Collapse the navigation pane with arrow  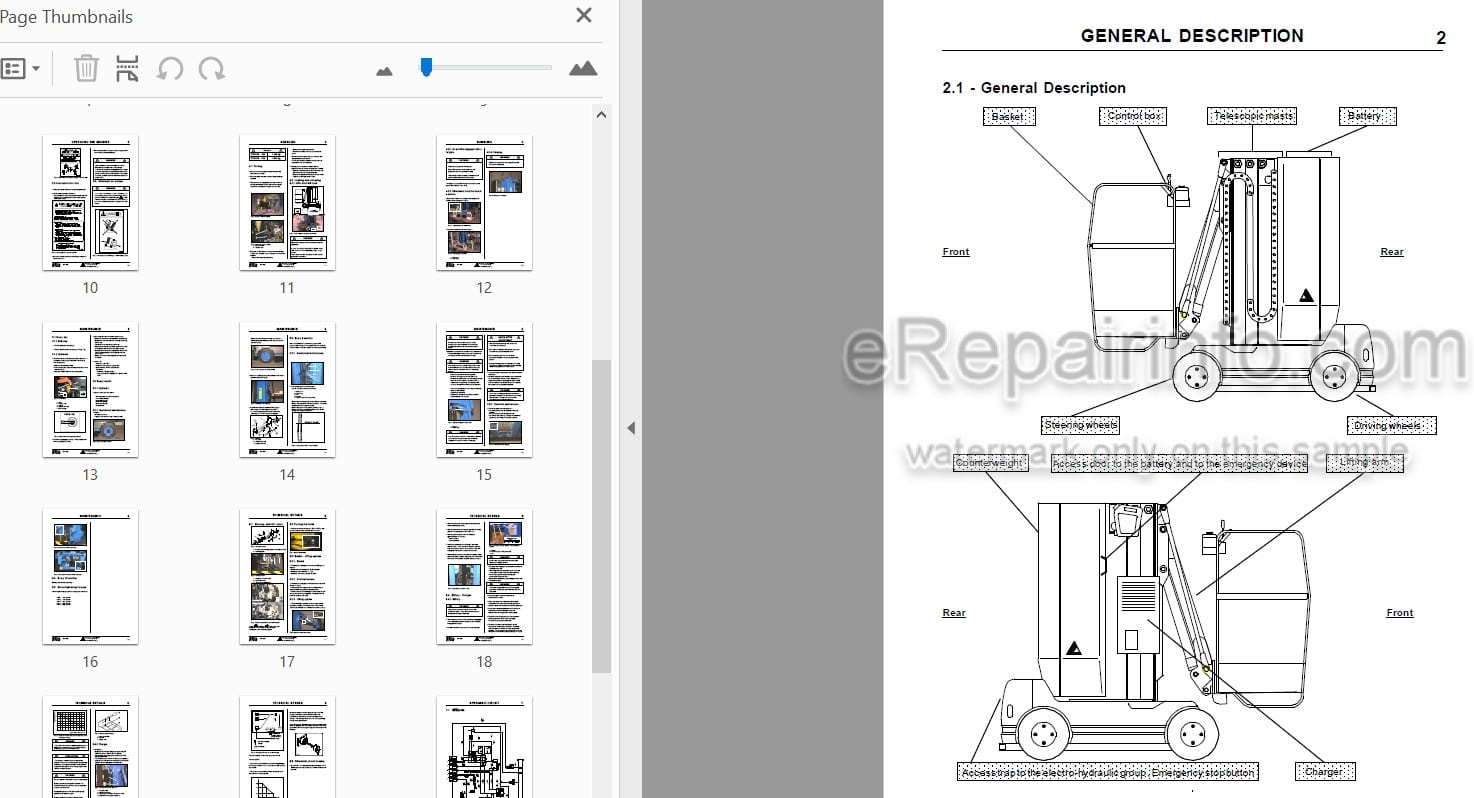631,428
